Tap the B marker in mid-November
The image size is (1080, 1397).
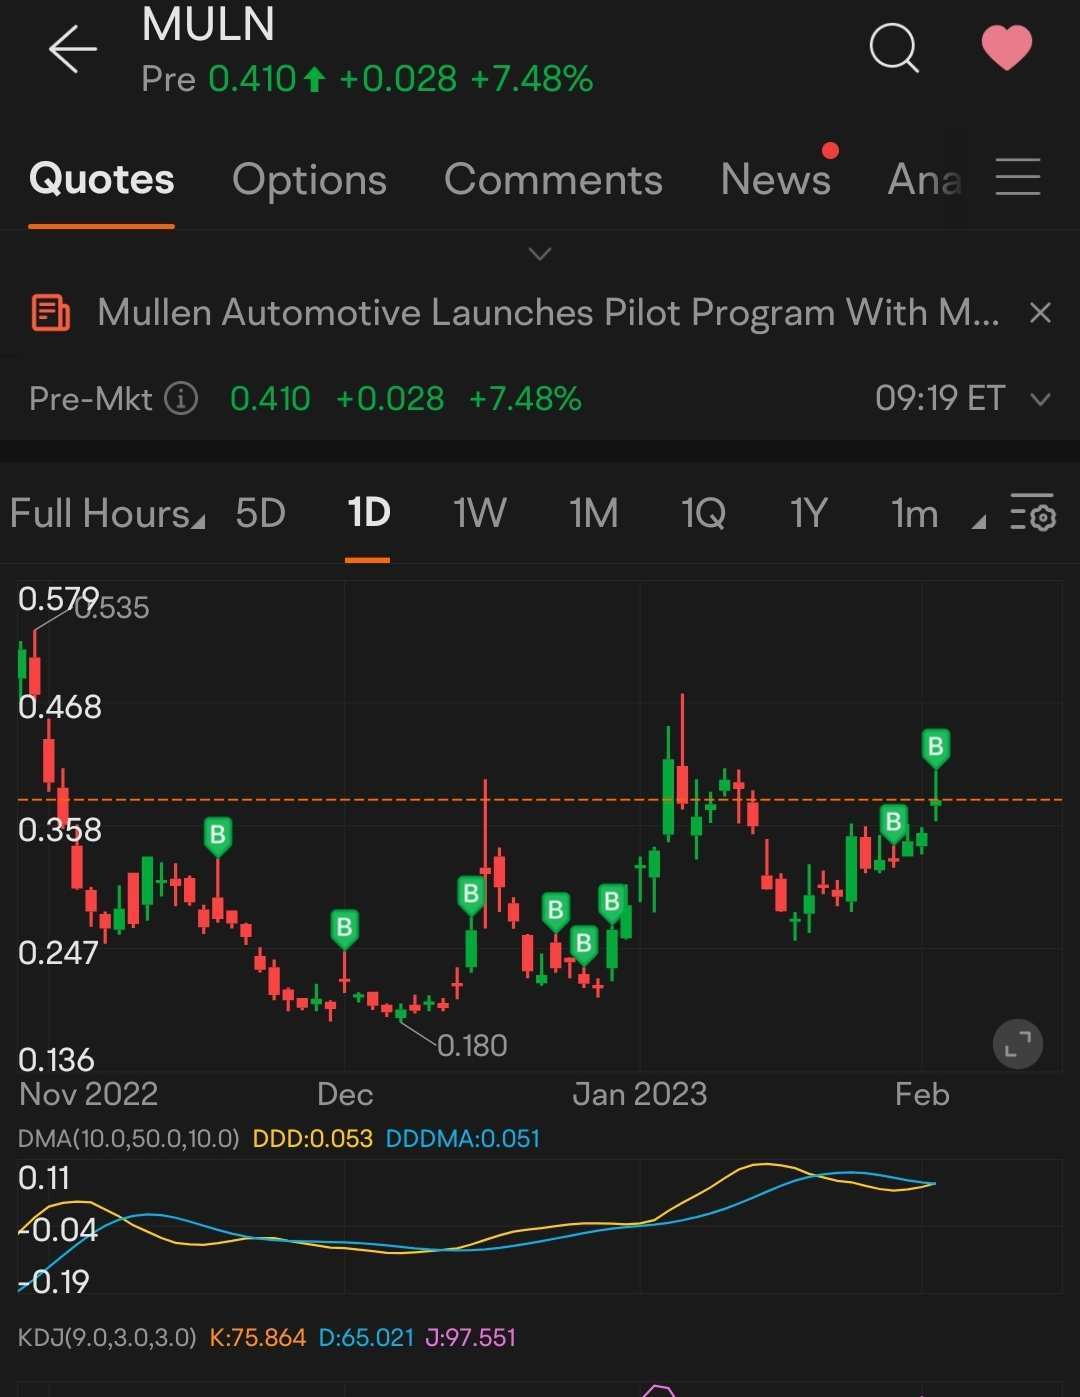pos(217,835)
